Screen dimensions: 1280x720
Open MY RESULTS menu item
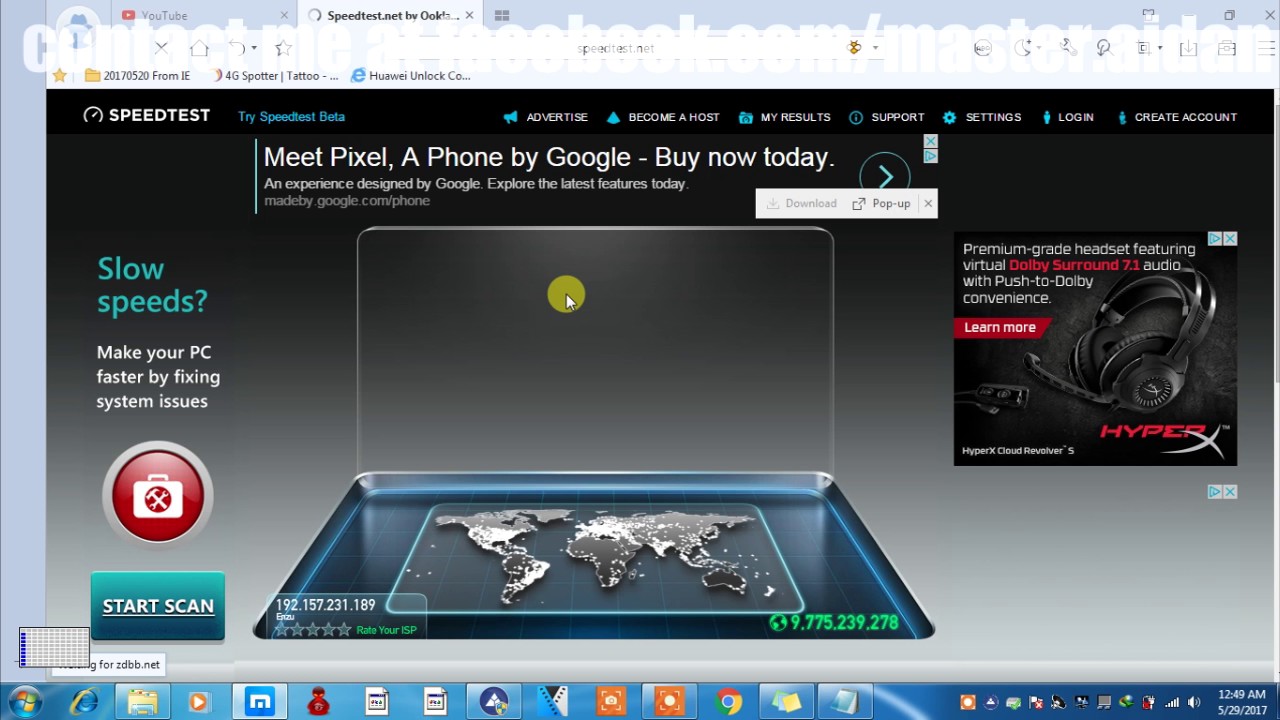tap(785, 117)
